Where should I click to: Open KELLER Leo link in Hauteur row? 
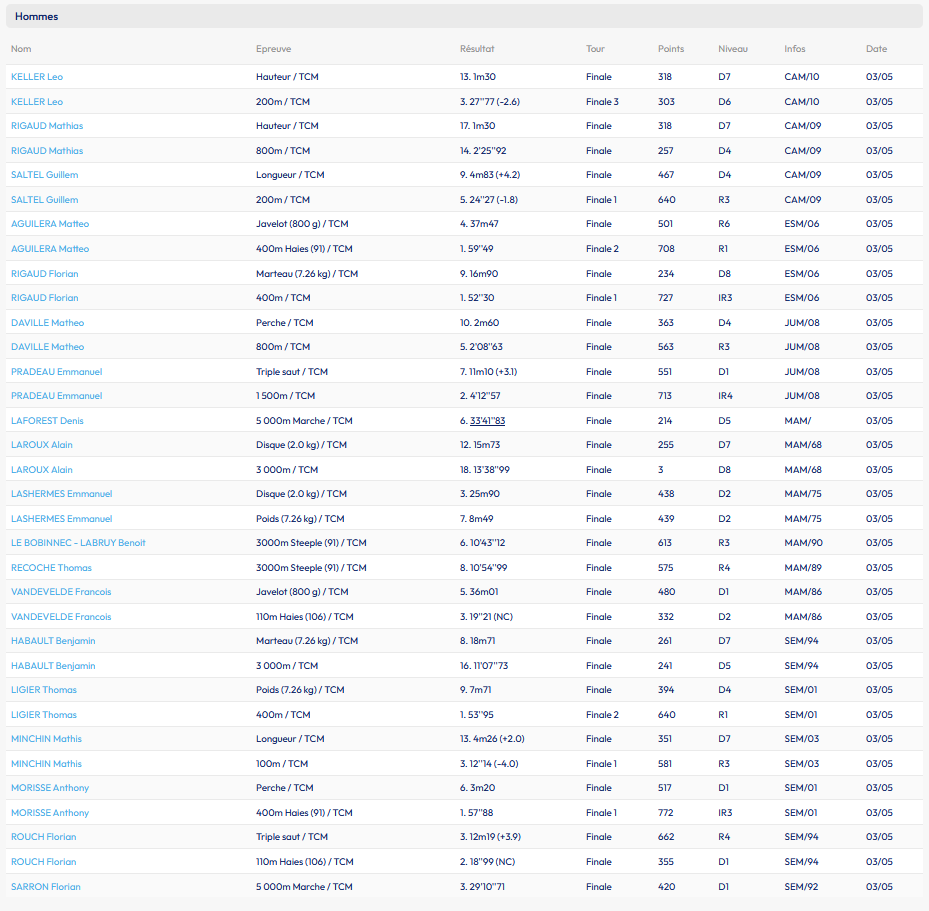point(37,77)
